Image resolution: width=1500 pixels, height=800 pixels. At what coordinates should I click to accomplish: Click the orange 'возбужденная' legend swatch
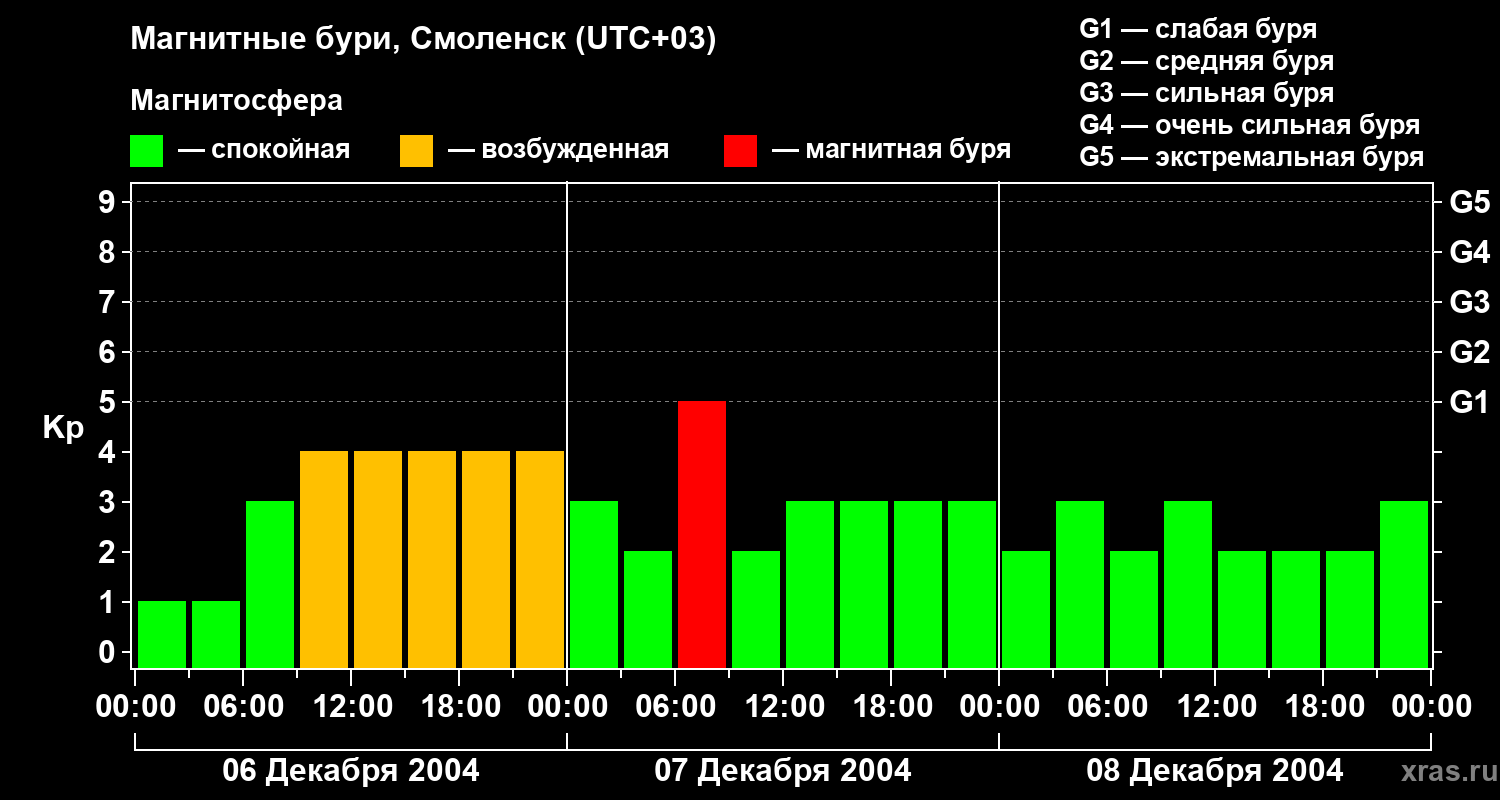pos(416,151)
